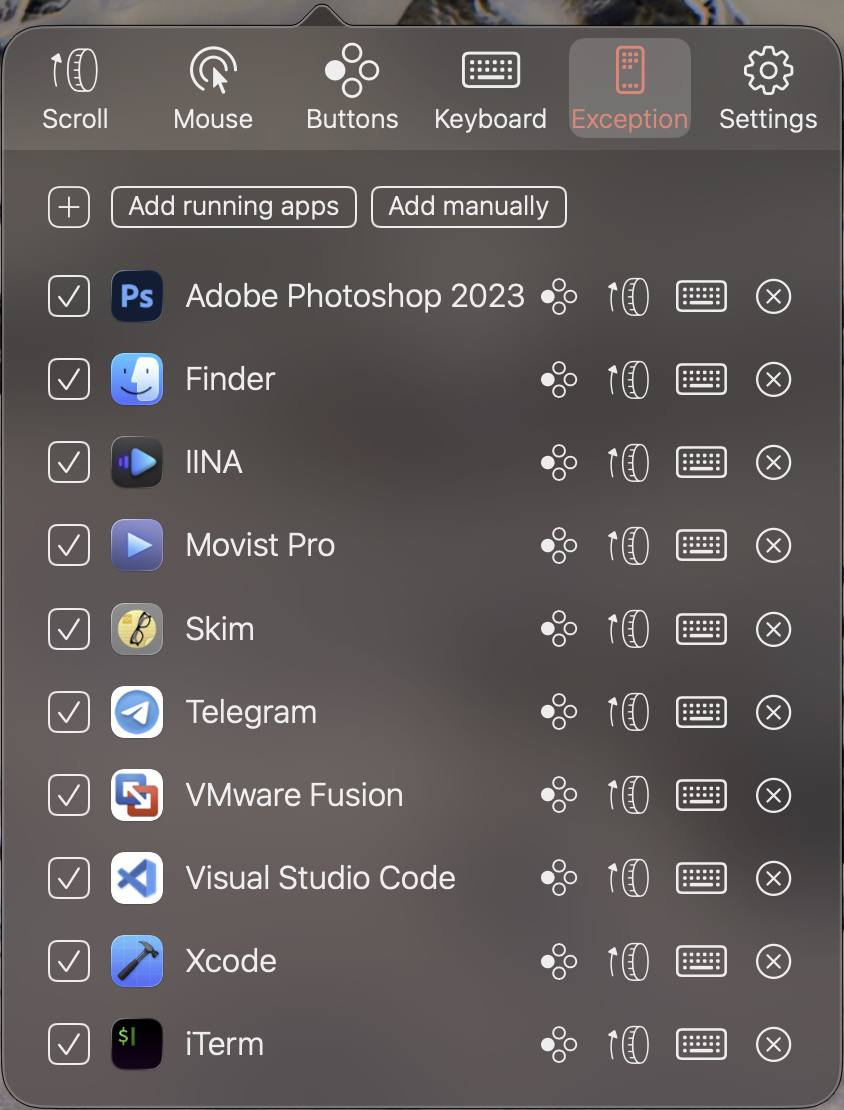Click the Add manually button
This screenshot has width=844, height=1110.
[x=468, y=207]
